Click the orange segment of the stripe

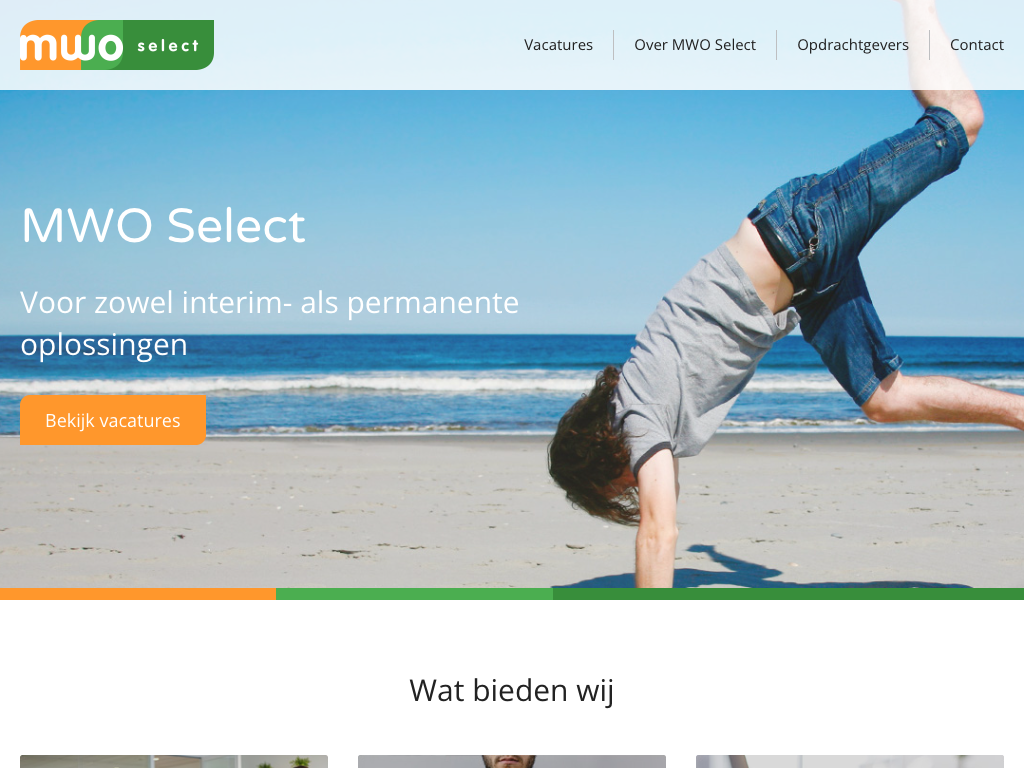138,594
